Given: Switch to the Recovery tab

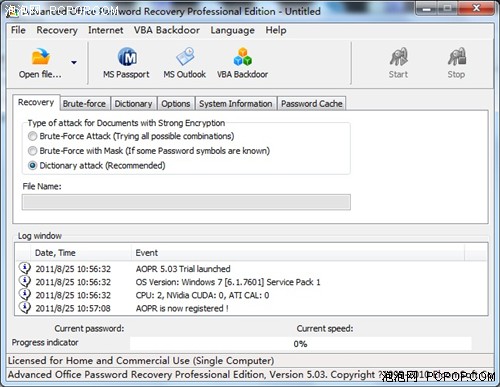Looking at the screenshot, I should click(x=36, y=102).
